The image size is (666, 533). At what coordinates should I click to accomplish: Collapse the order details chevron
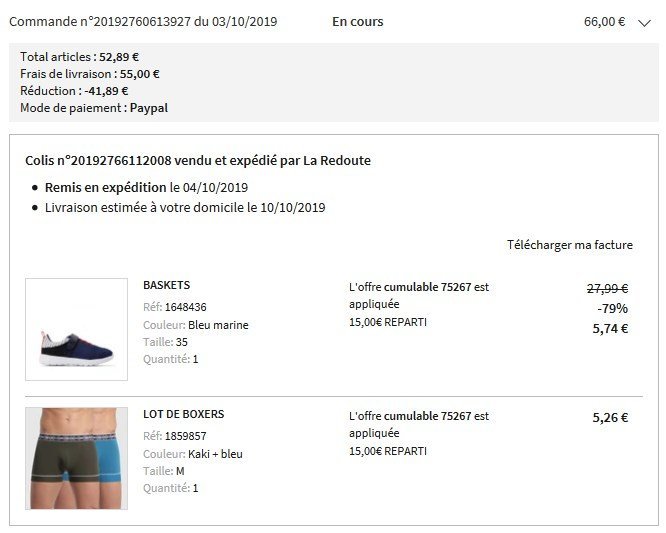coord(644,23)
